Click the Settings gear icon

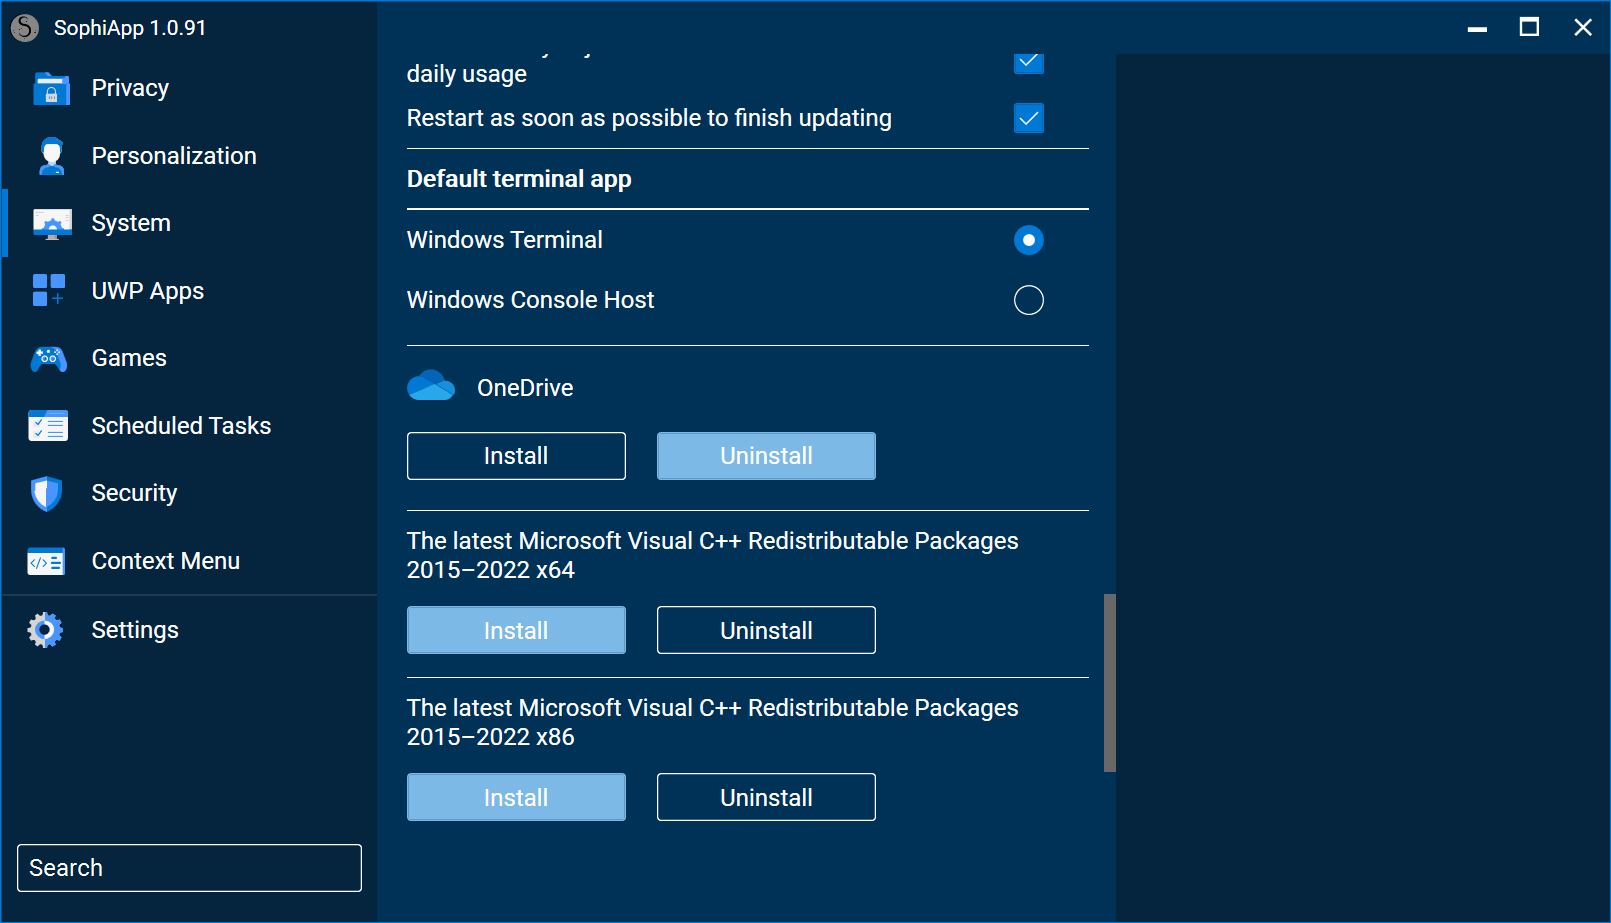[x=46, y=630]
